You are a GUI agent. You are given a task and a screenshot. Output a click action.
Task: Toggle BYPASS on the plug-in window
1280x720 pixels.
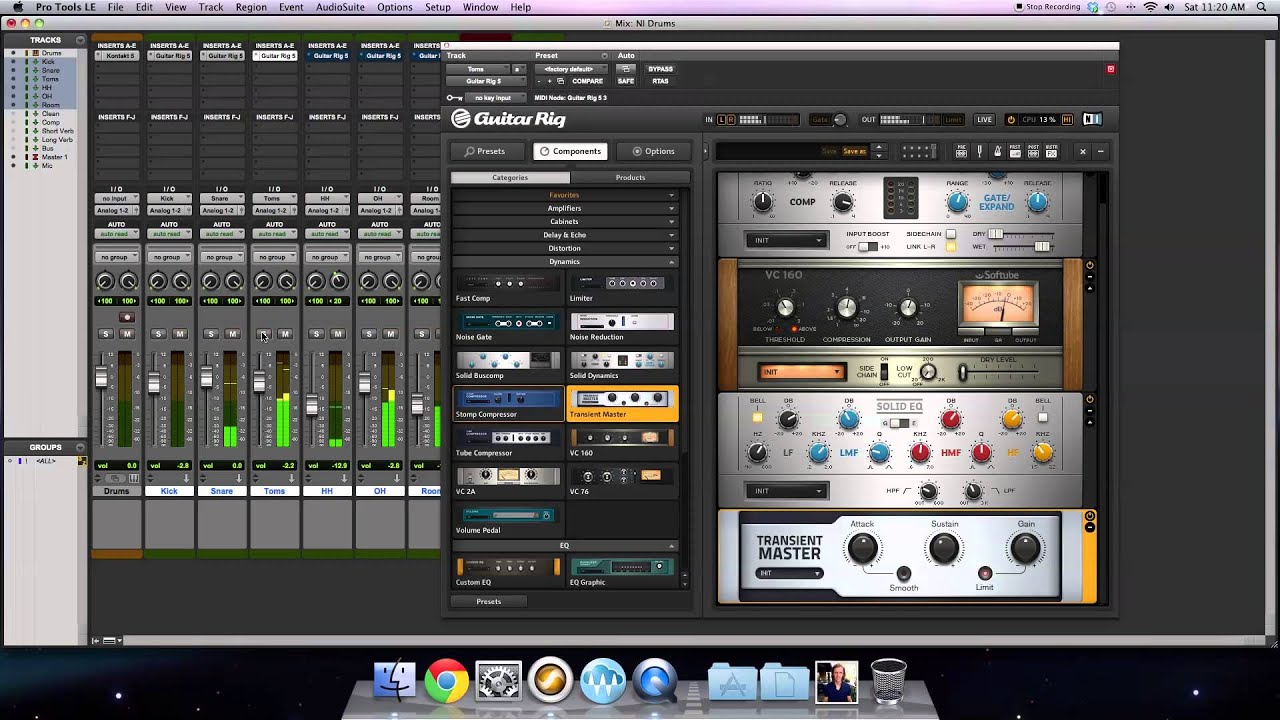[660, 69]
